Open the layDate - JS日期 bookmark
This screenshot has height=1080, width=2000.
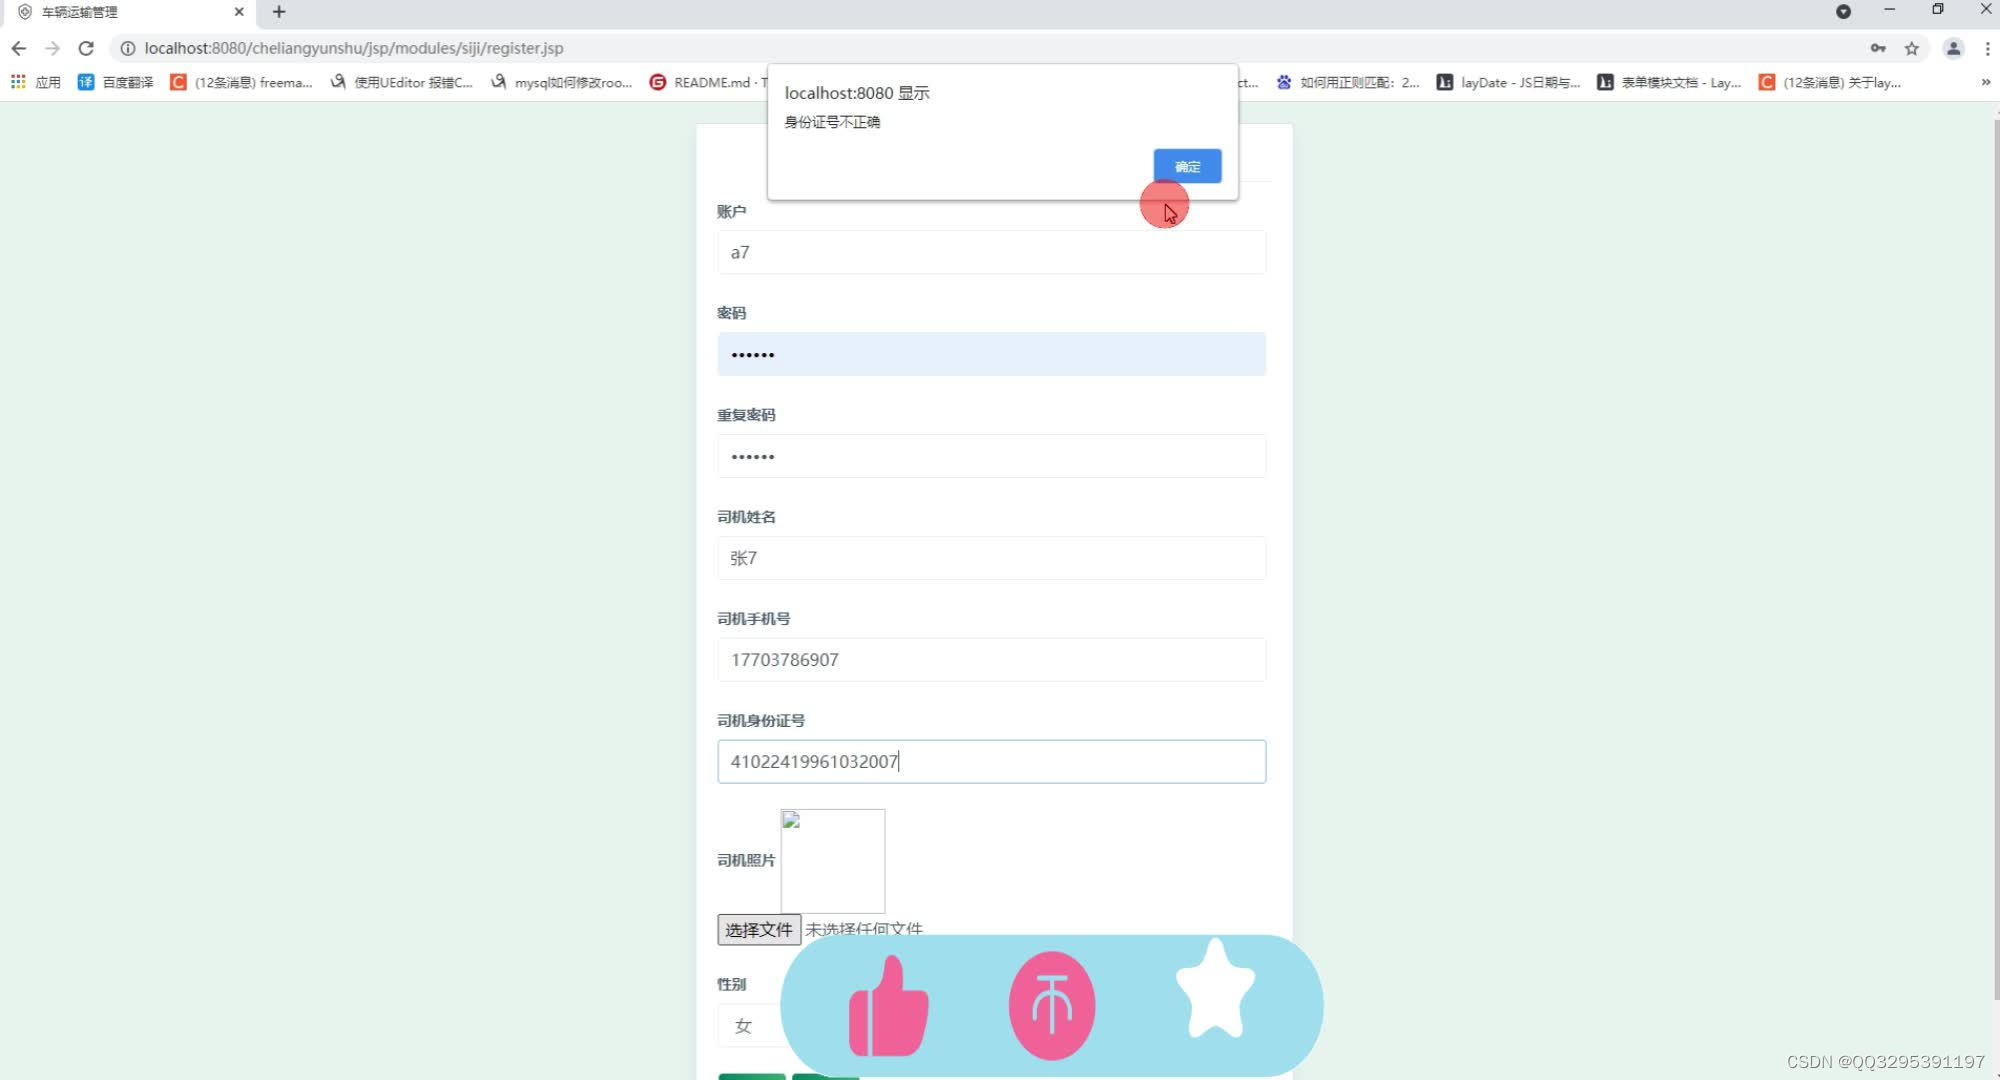point(1508,82)
